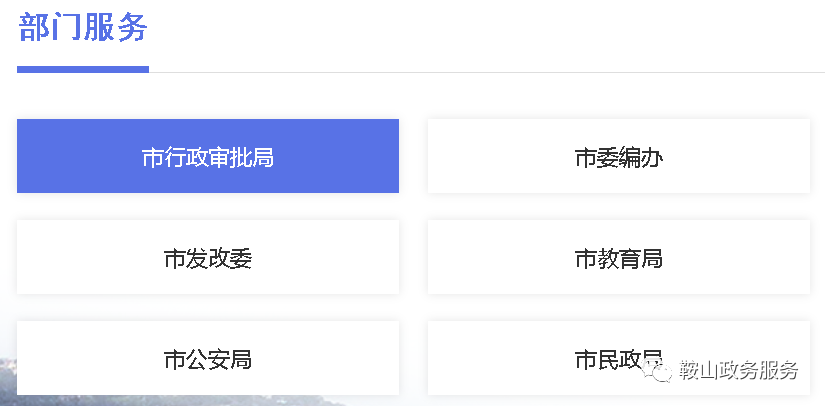Screen dimensions: 825x406
Task: Pick the Public Security Bureau card 市公安局
Action: 208,359
